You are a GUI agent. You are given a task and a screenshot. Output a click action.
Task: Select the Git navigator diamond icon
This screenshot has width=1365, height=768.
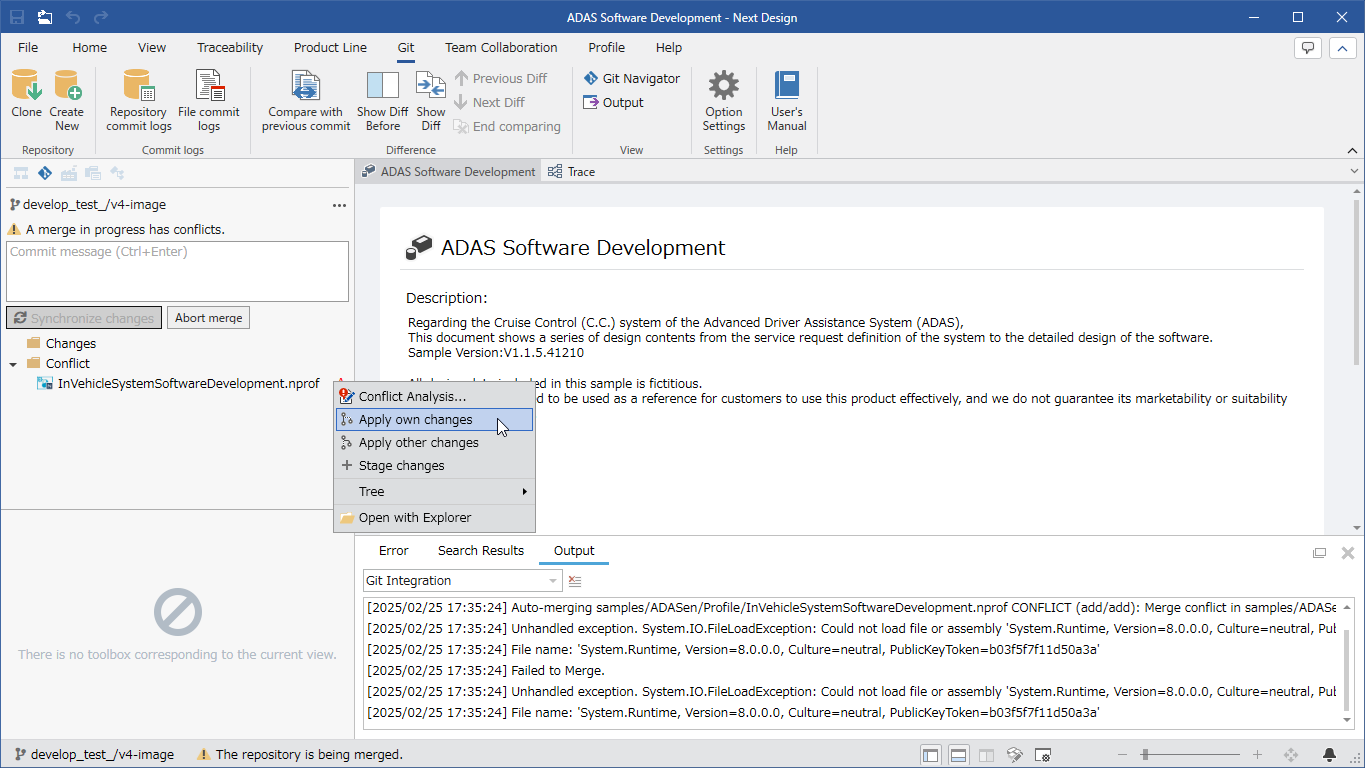tap(44, 173)
